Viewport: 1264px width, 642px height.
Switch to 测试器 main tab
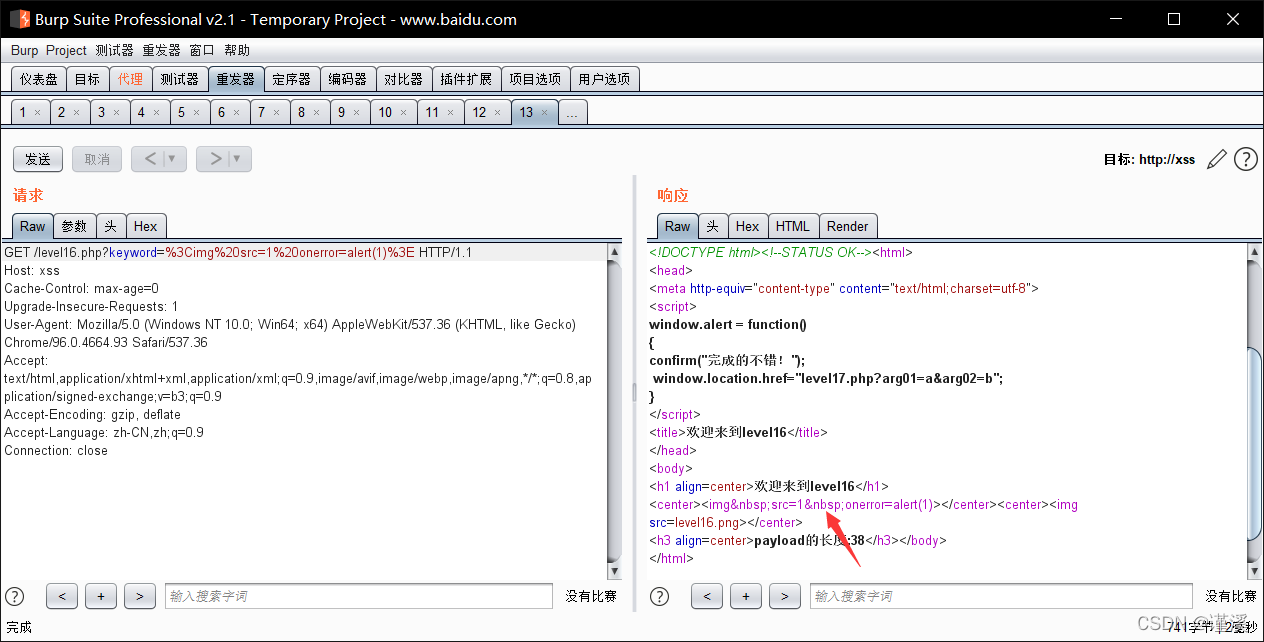[x=180, y=79]
